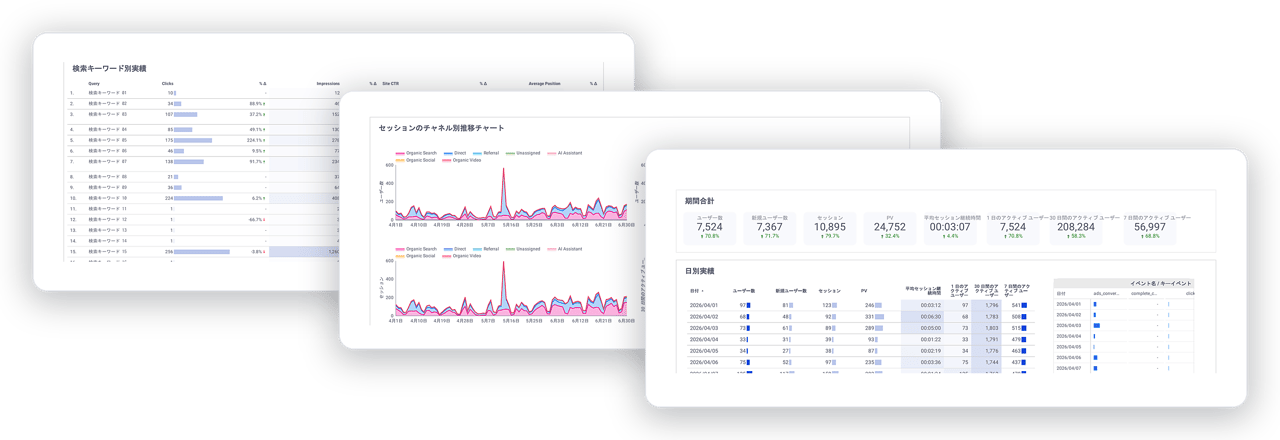Click the Site CTR column header
Screen dimensions: 1280x440
(x=390, y=84)
